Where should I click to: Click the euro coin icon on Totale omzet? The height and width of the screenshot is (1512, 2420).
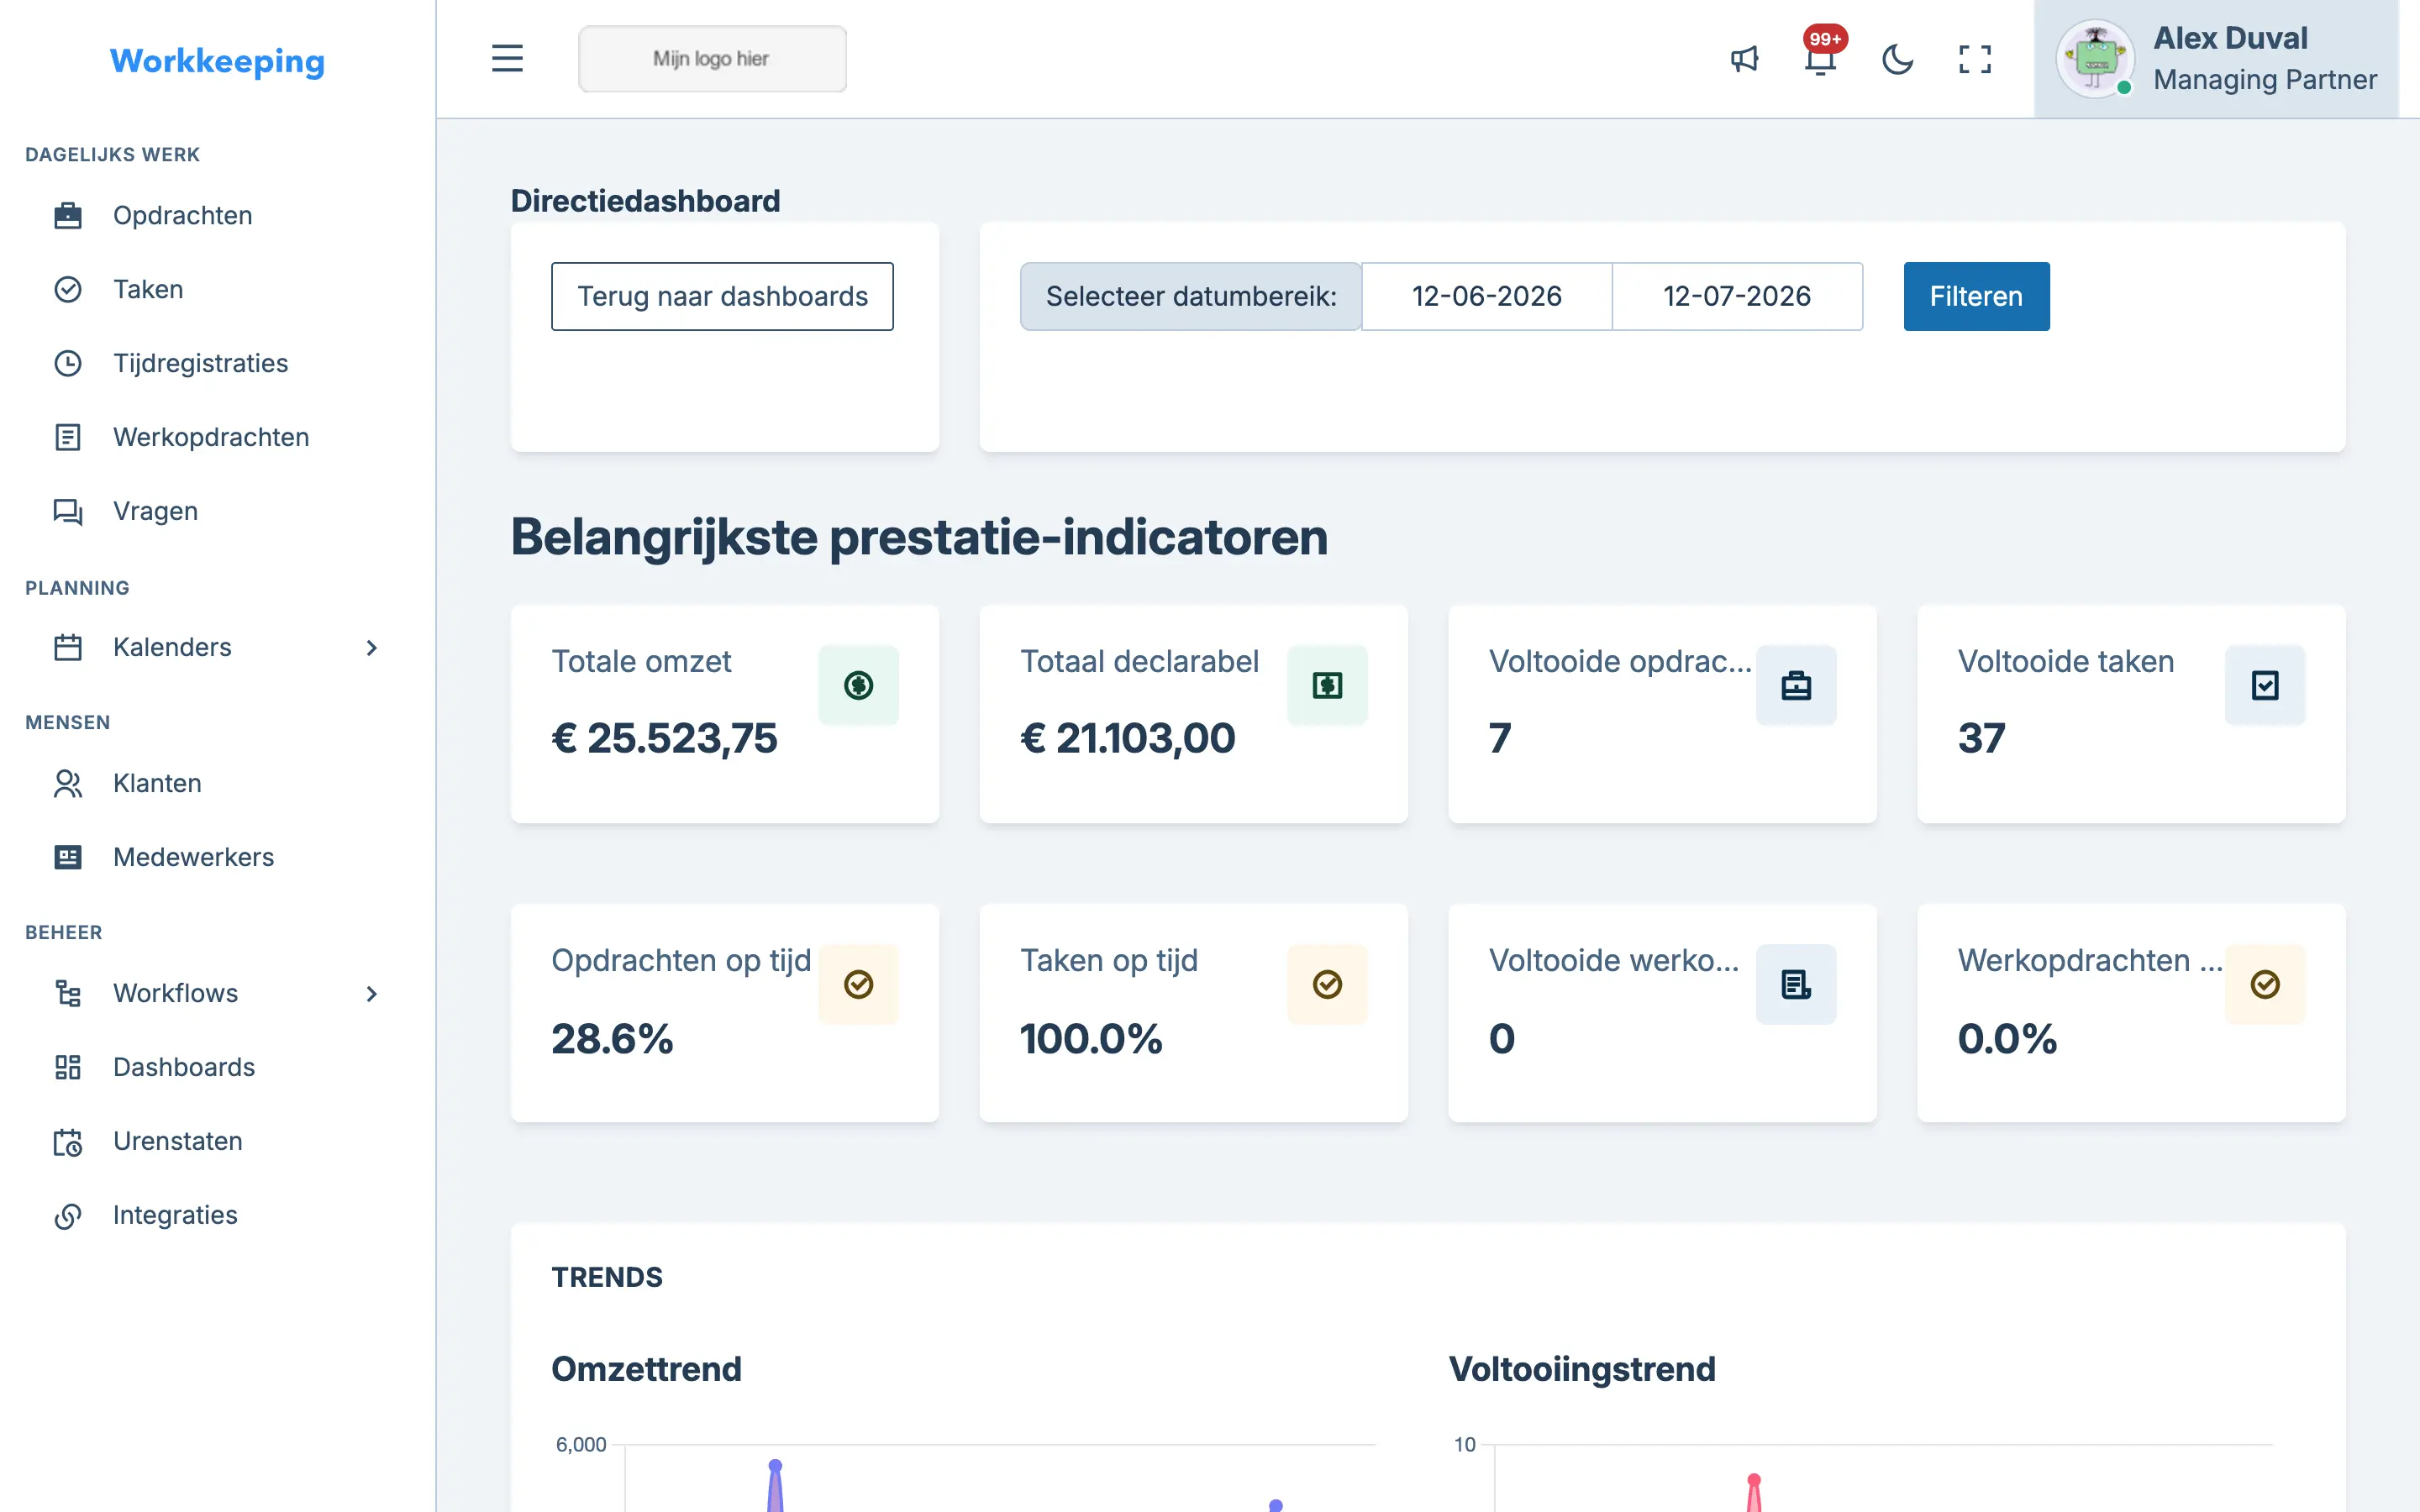(858, 685)
